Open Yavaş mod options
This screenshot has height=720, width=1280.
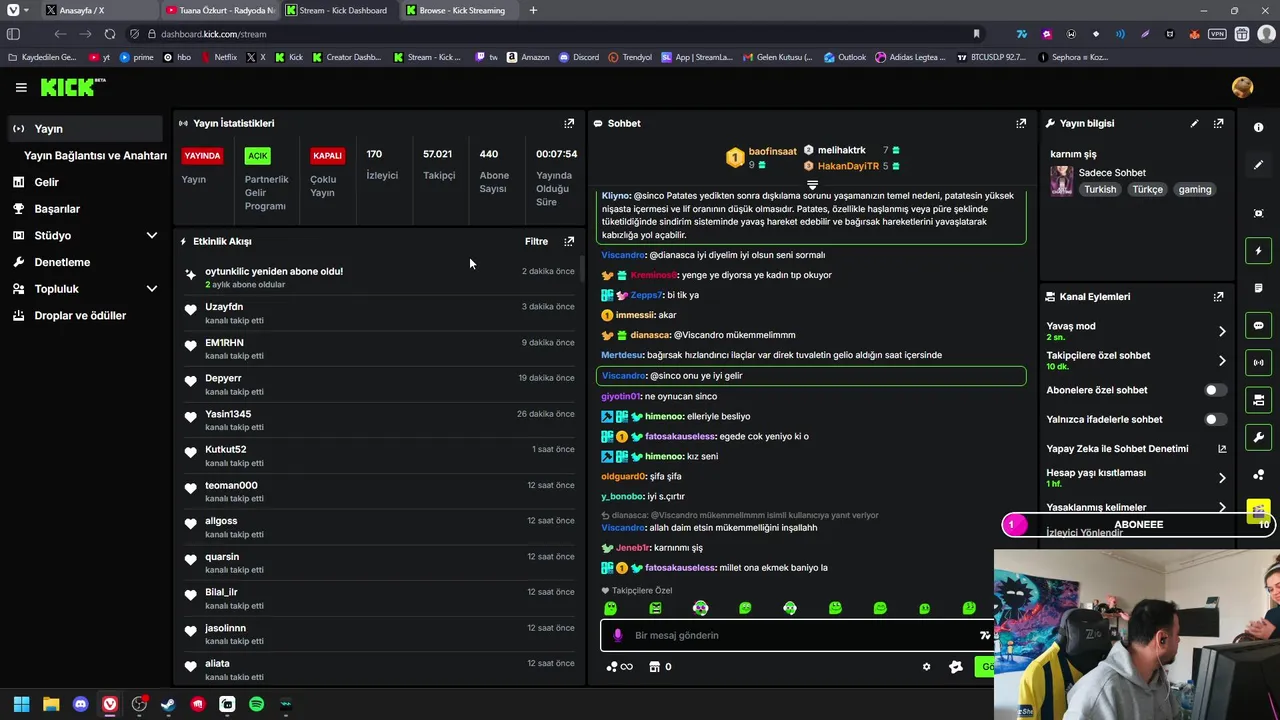[1135, 331]
